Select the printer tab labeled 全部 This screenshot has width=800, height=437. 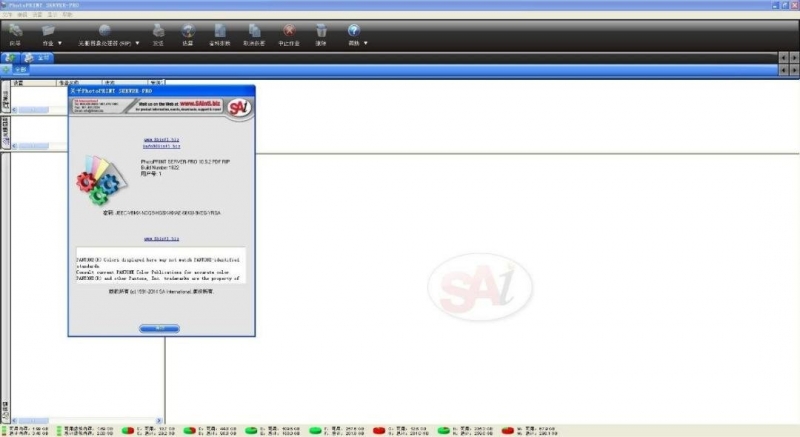pyautogui.click(x=37, y=58)
